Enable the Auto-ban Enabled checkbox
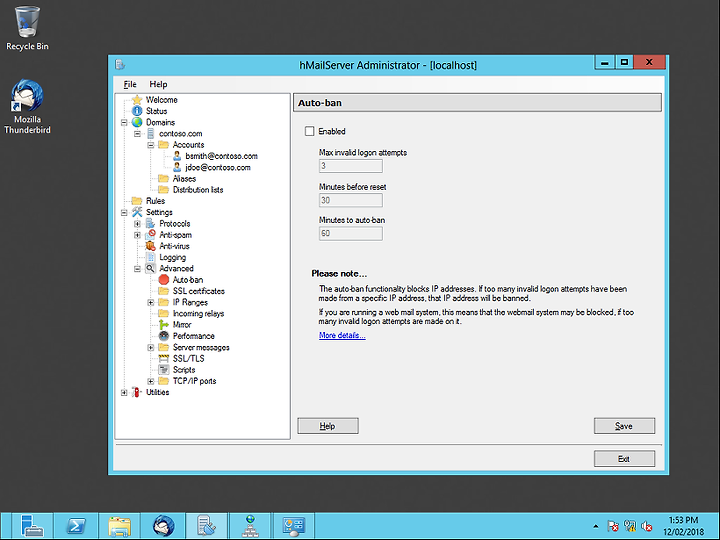Image resolution: width=720 pixels, height=540 pixels. [x=309, y=131]
